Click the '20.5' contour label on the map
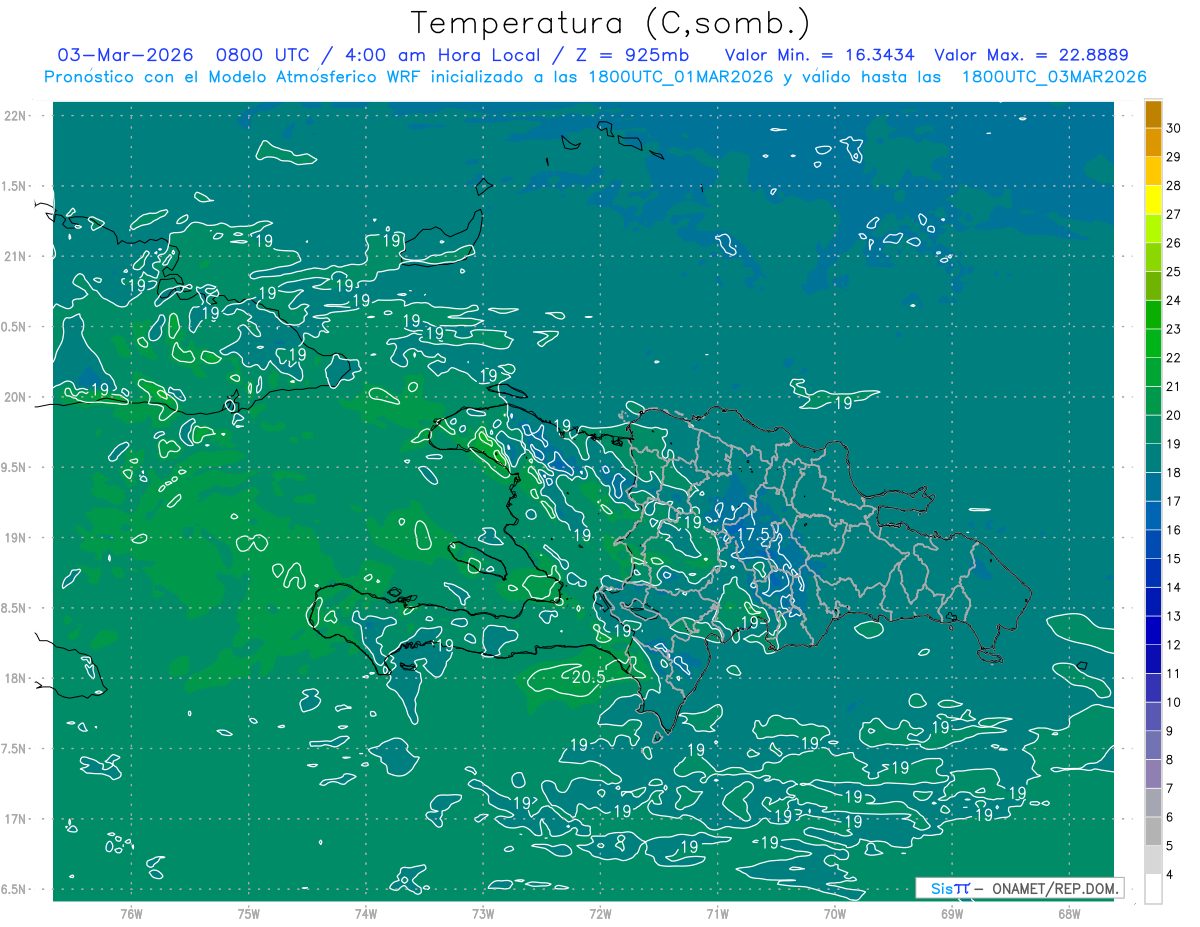This screenshot has width=1200, height=927. pos(588,677)
